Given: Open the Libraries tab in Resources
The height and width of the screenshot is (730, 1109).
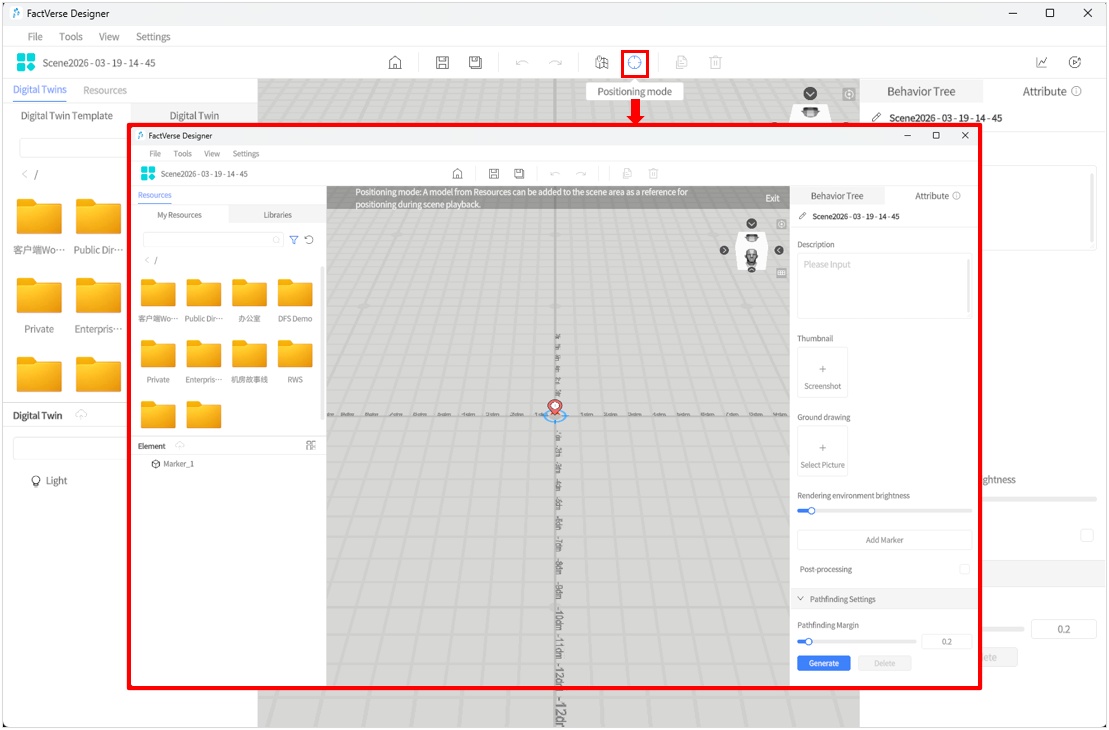Looking at the screenshot, I should coord(277,213).
